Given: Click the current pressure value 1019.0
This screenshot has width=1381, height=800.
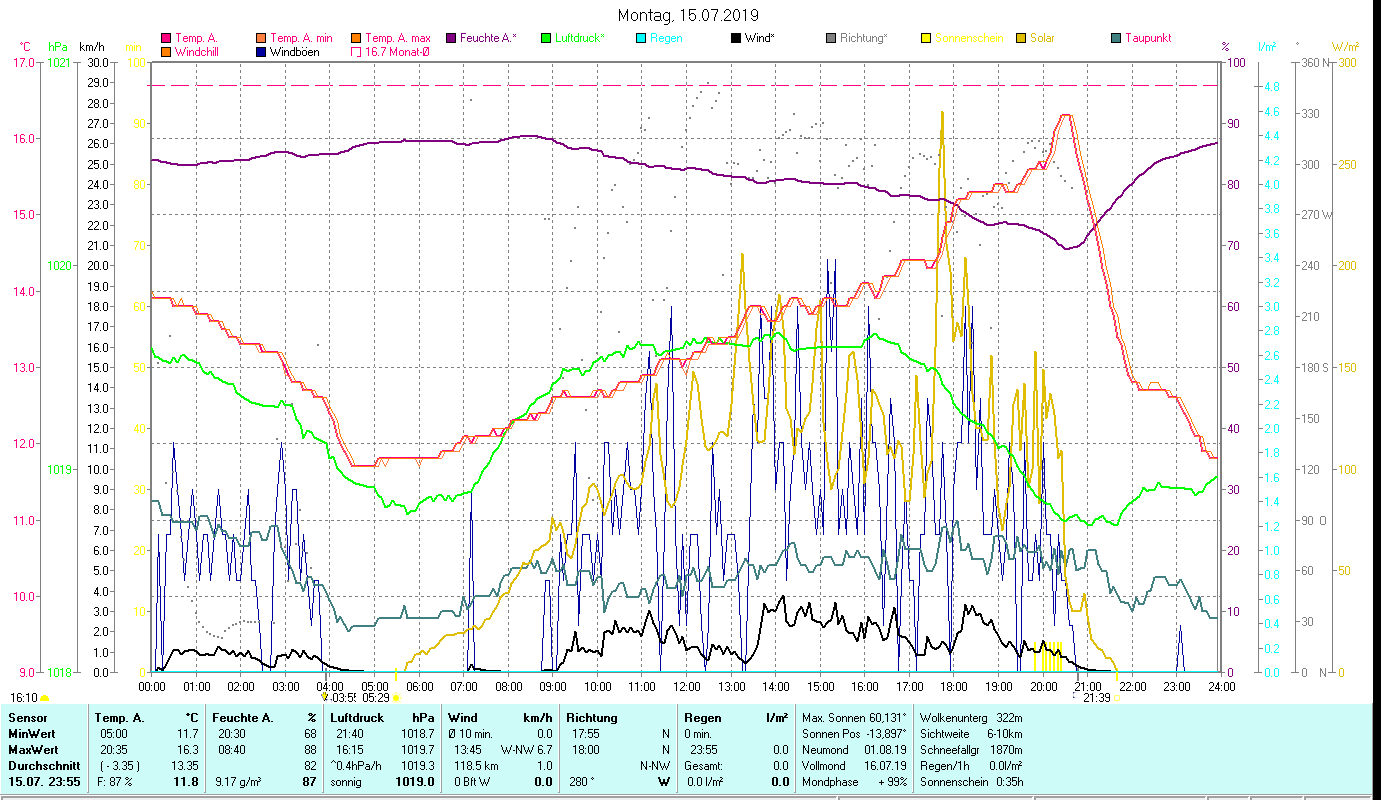Looking at the screenshot, I should (414, 781).
